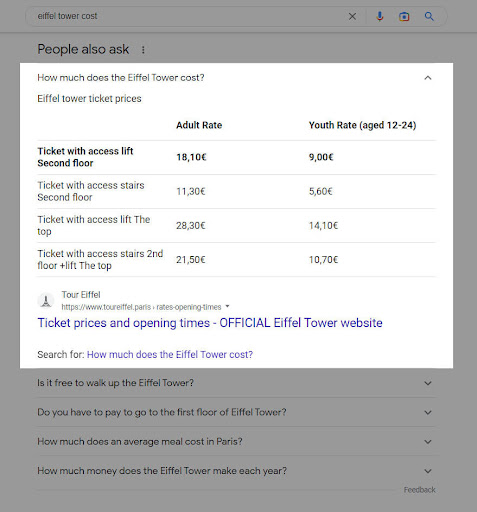Expand the average meal cost in Paris question
477x512 pixels.
tap(236, 442)
